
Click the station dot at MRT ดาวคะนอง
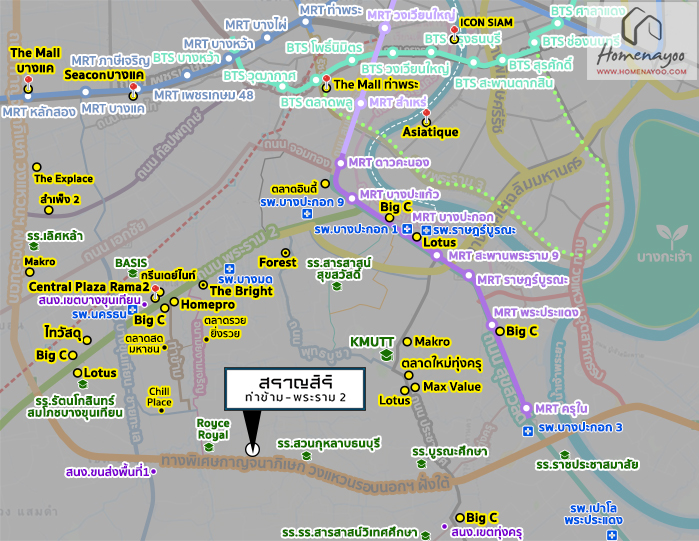(341, 163)
